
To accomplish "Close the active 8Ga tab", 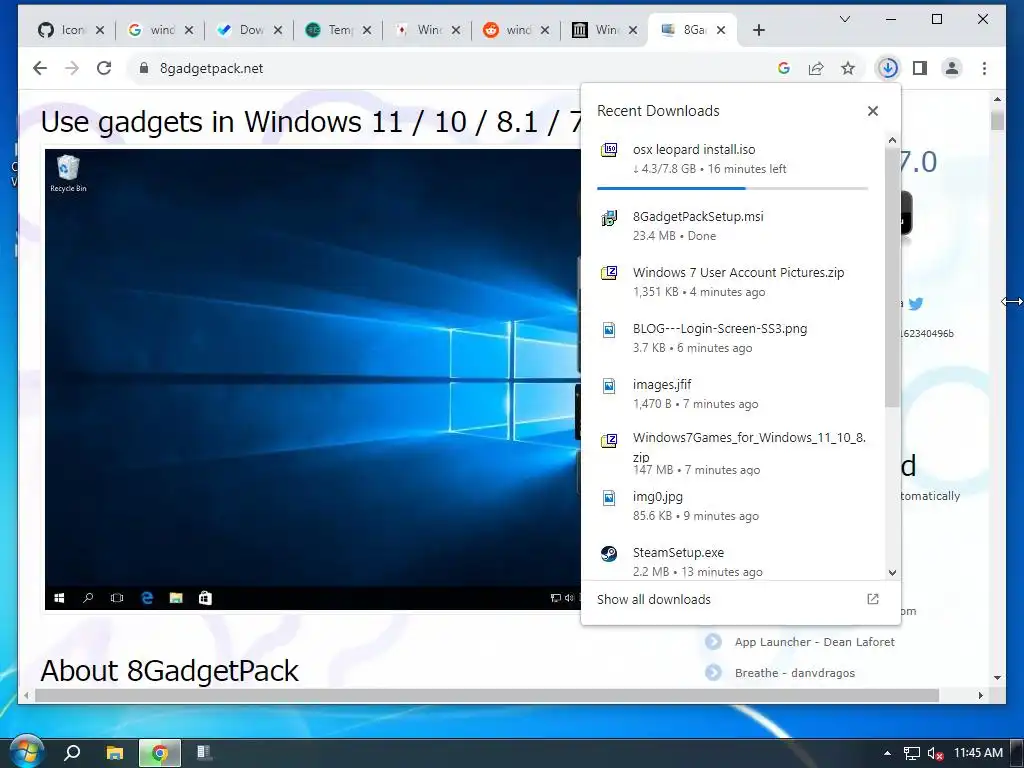I will 721,30.
